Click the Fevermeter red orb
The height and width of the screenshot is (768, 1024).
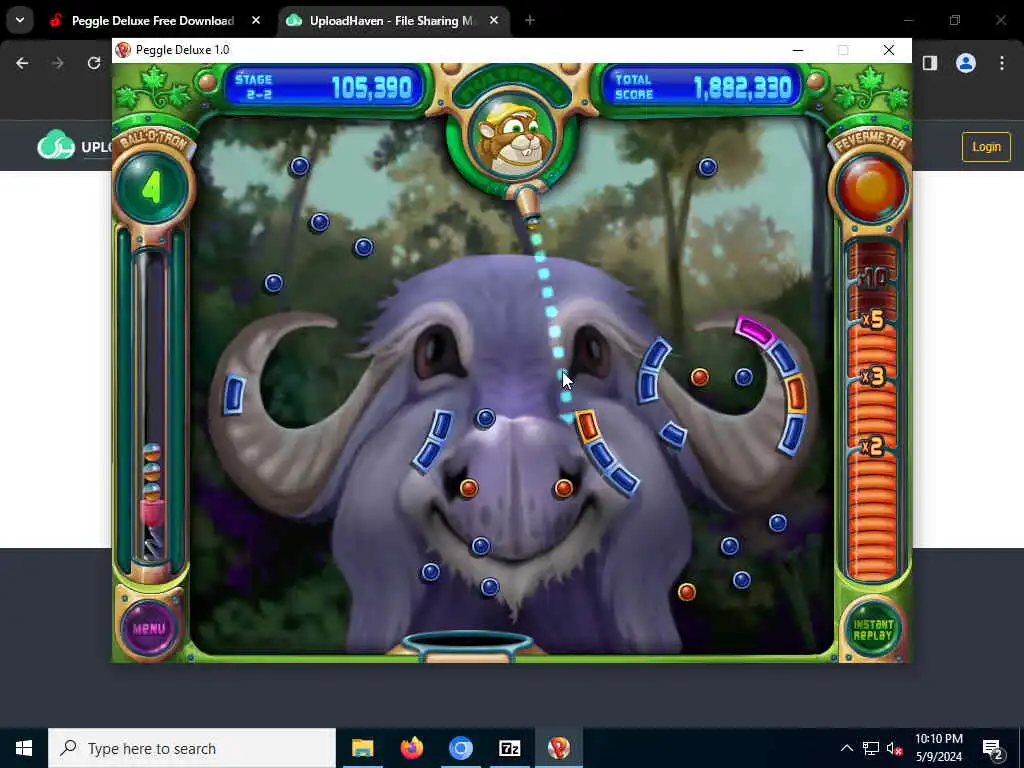pyautogui.click(x=871, y=188)
